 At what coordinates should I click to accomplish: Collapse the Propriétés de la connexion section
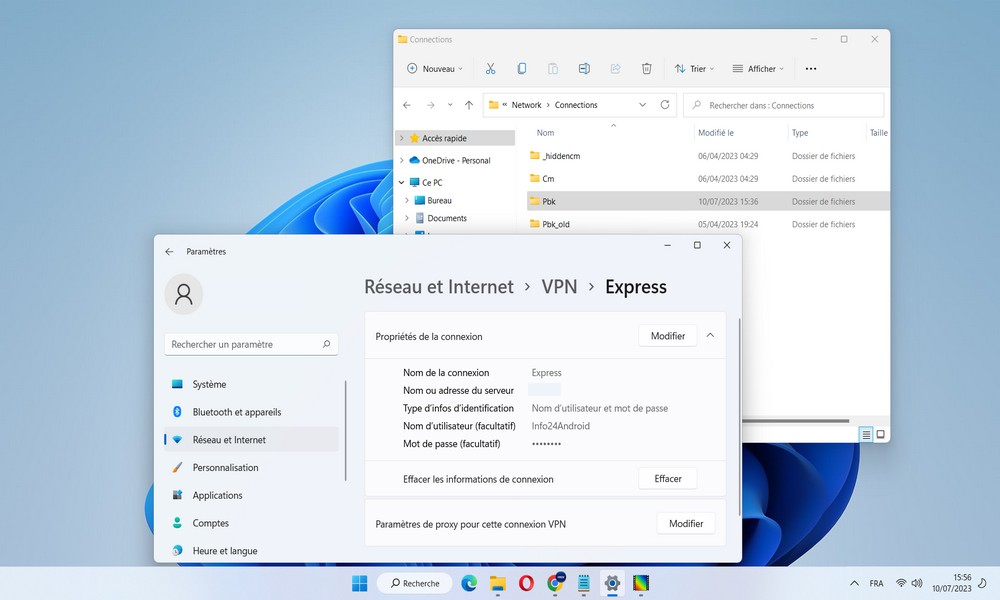[710, 335]
